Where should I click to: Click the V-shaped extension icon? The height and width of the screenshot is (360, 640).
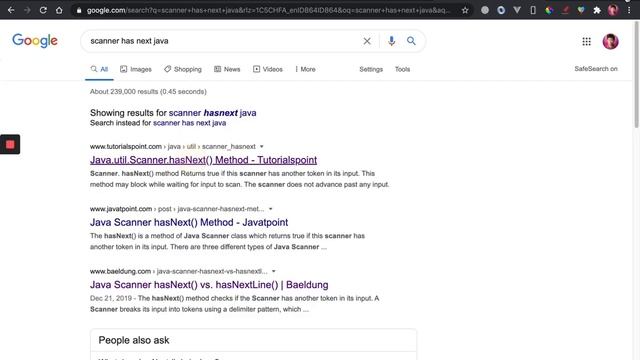[x=517, y=10]
